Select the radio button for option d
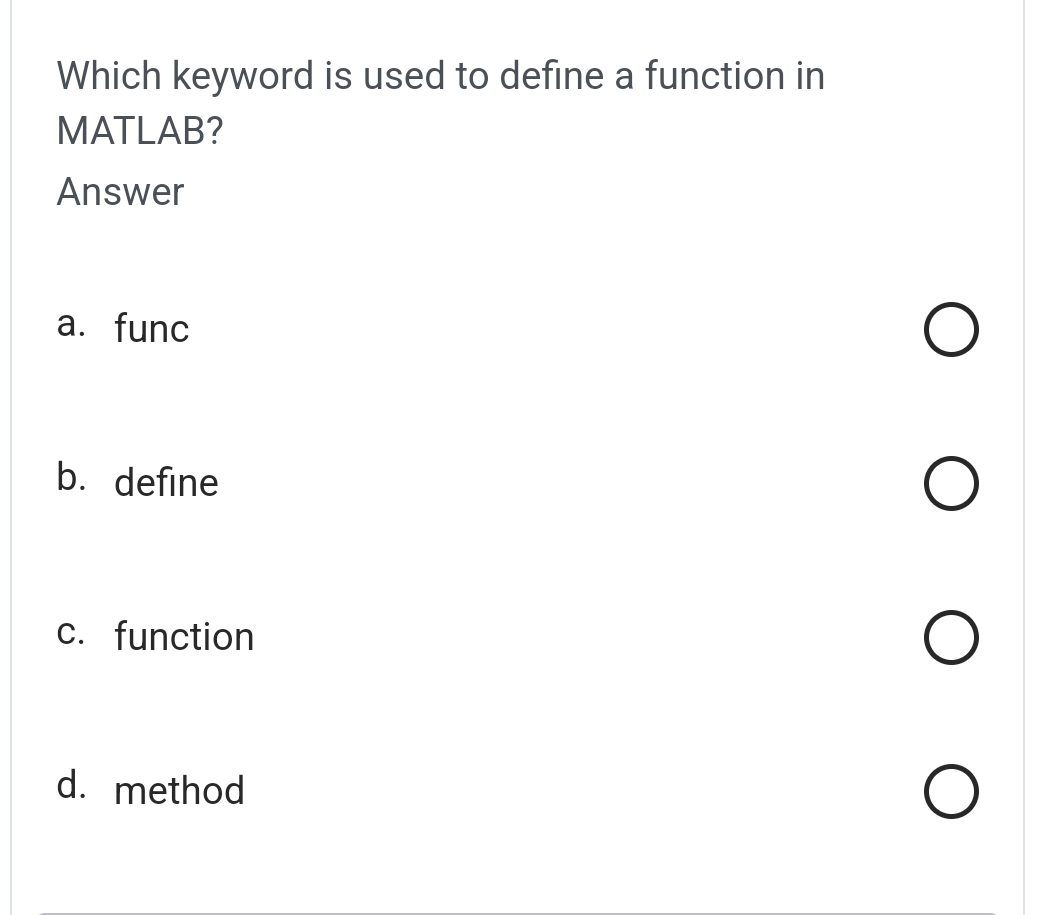This screenshot has width=1057, height=915. pyautogui.click(x=950, y=791)
